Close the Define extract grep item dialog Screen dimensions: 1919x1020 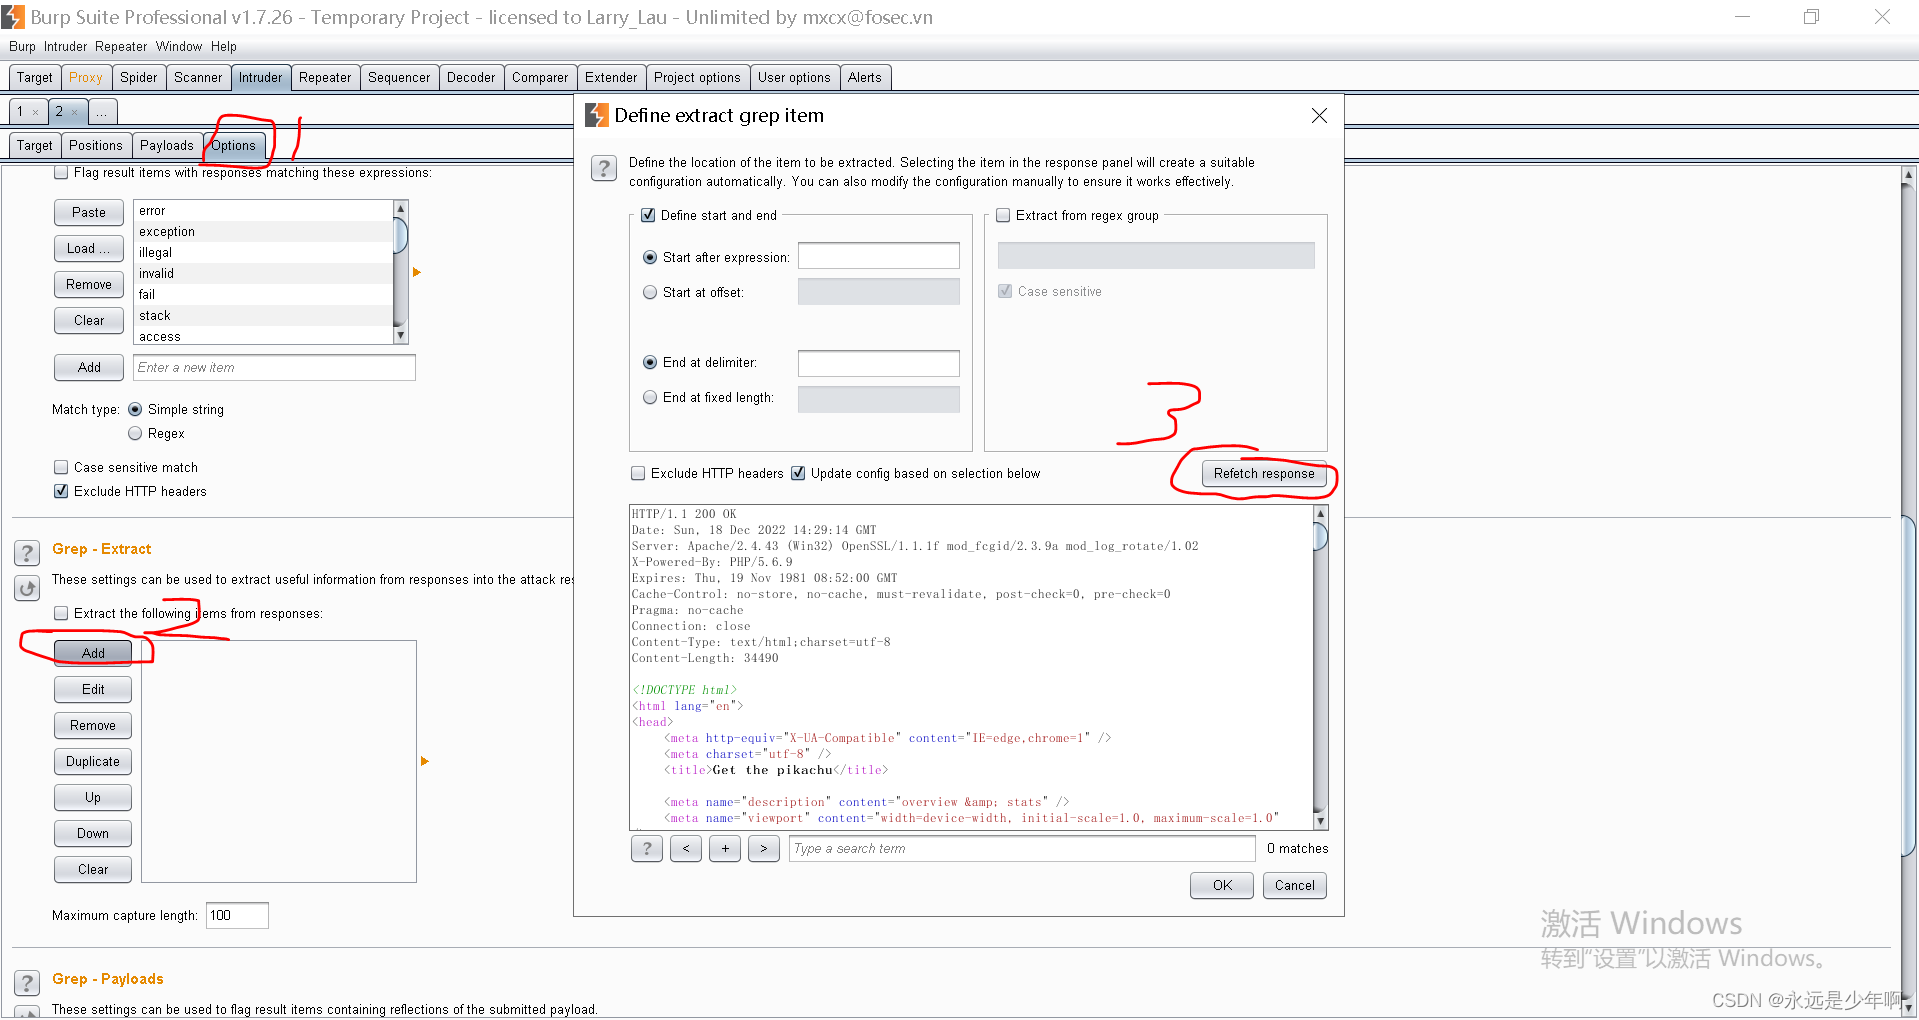tap(1319, 116)
